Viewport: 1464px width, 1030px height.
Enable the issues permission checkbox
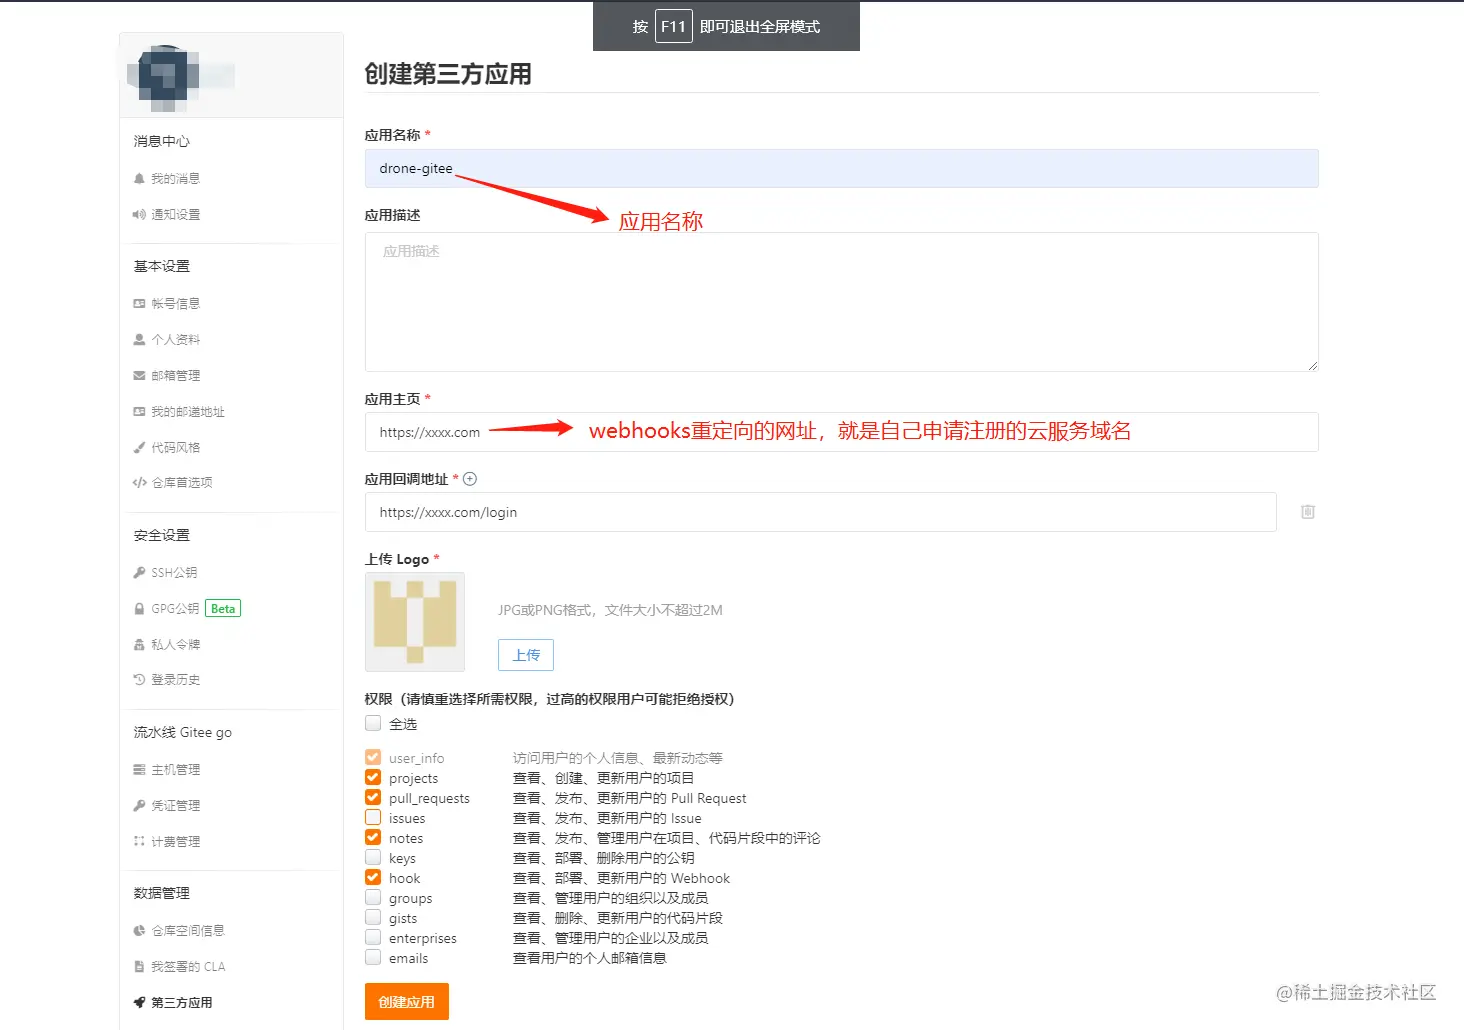[x=373, y=818]
